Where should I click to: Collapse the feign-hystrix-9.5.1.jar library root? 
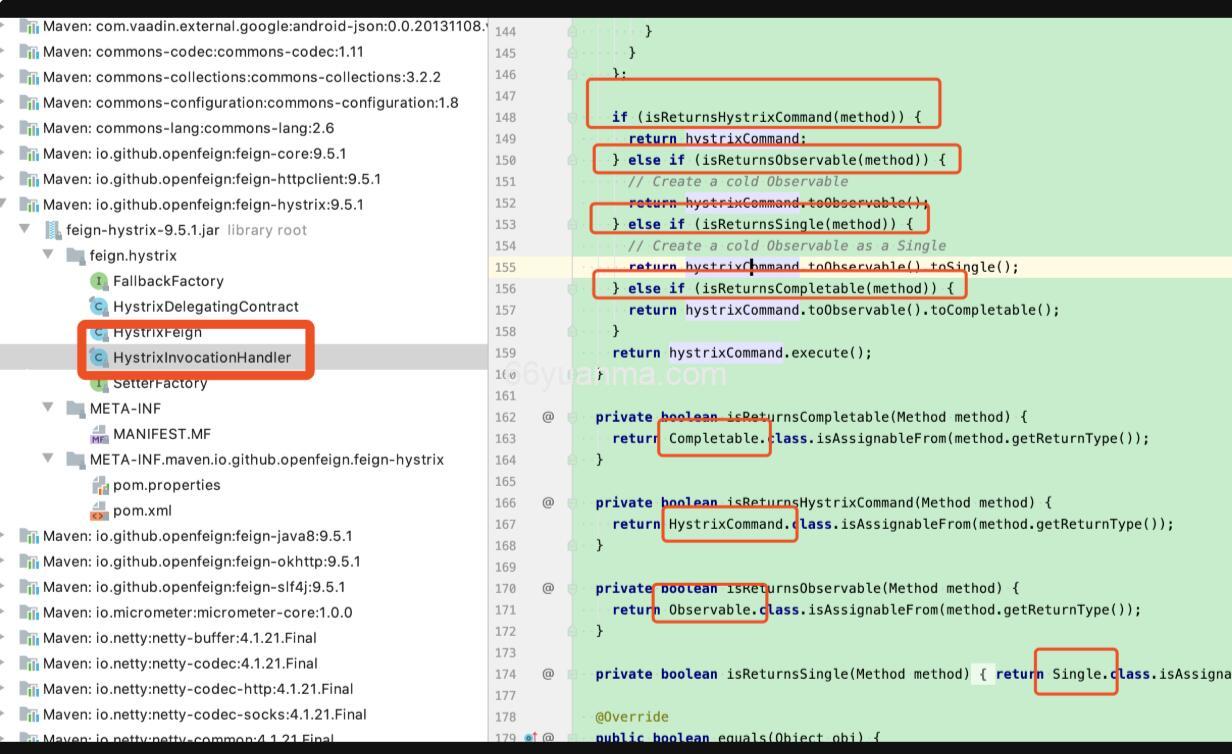coord(25,230)
